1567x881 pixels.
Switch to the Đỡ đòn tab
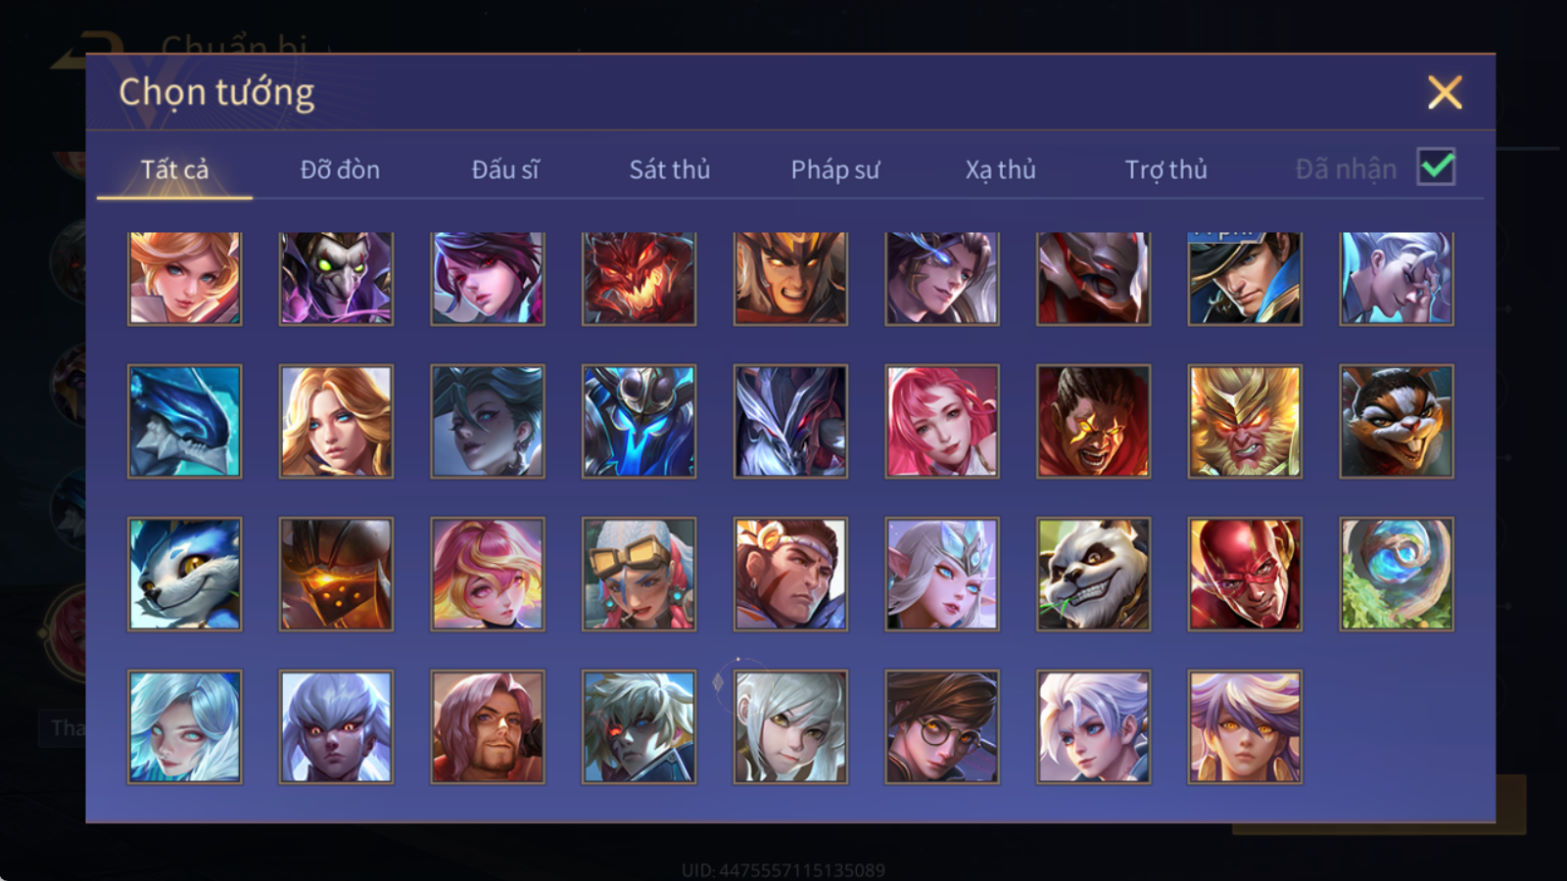(x=340, y=170)
